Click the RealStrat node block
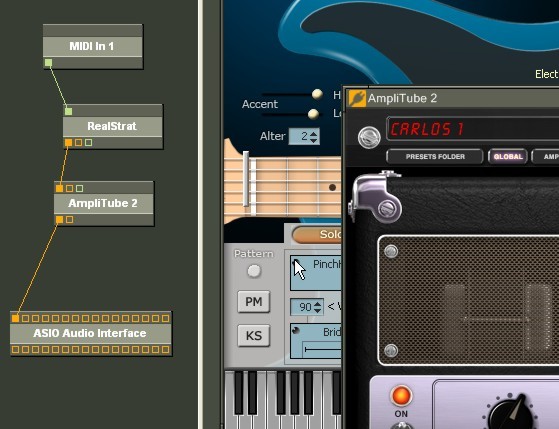The height and width of the screenshot is (429, 559). 113,126
